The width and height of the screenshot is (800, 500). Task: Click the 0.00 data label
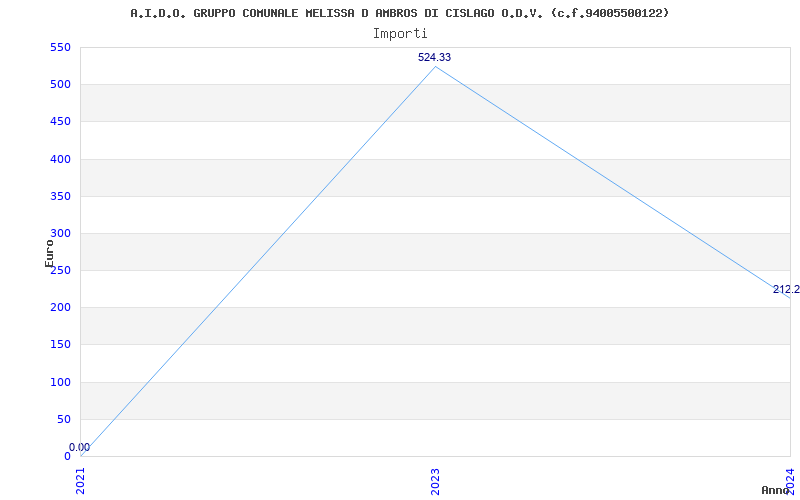[79, 447]
